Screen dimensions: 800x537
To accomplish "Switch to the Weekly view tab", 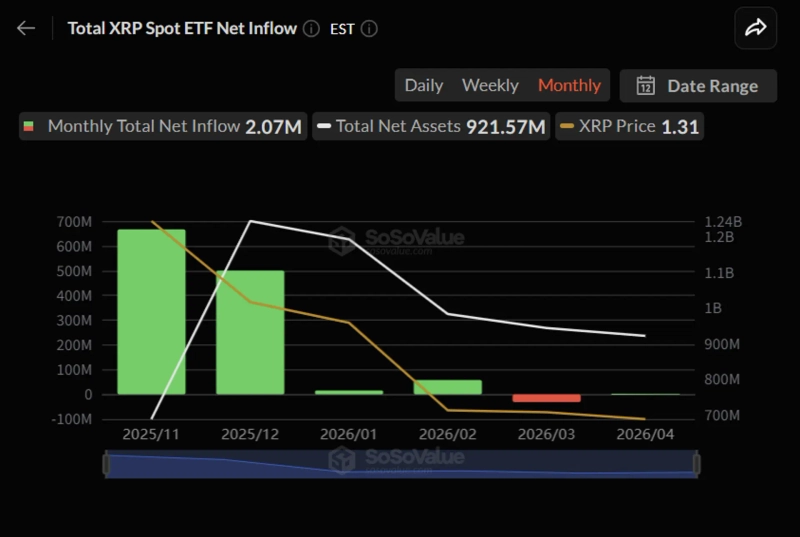I will [490, 86].
